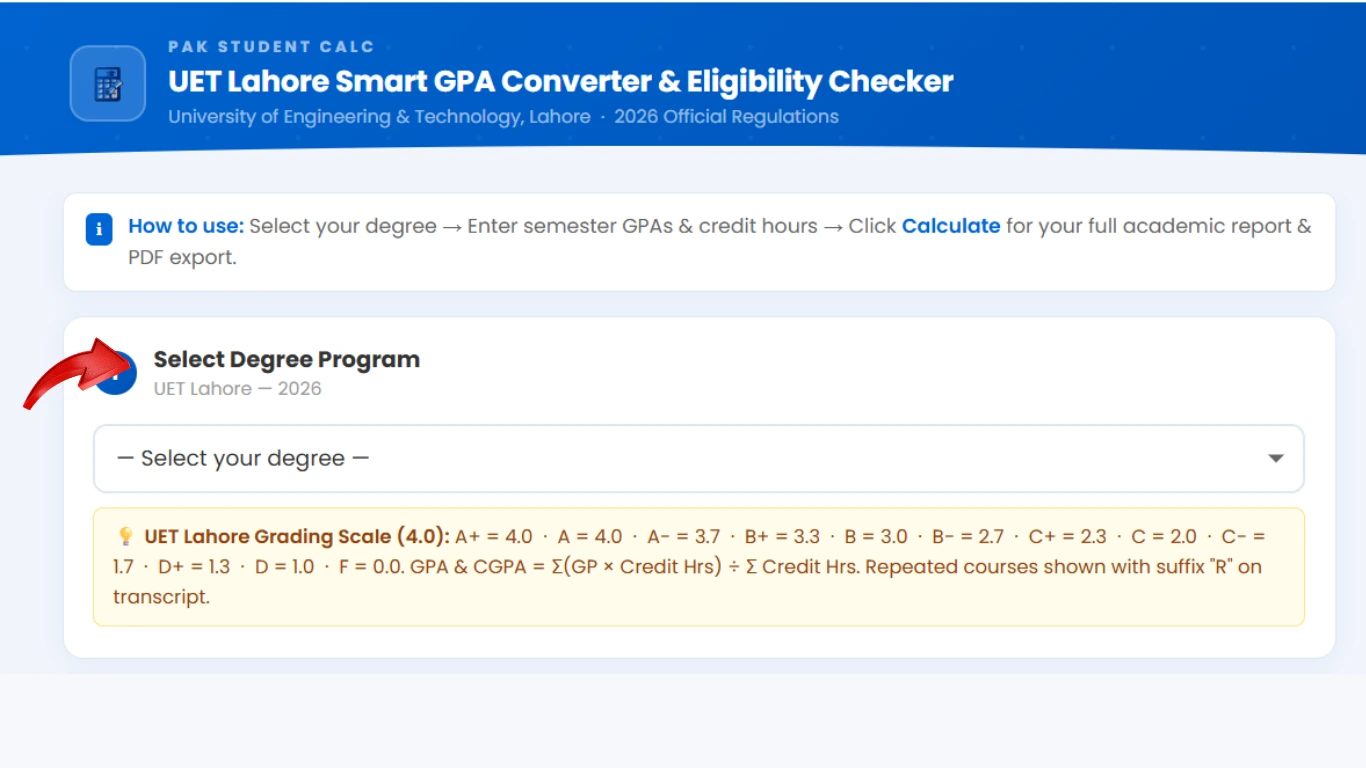
Task: Click the "Calculate" highlighted link text
Action: tap(950, 226)
